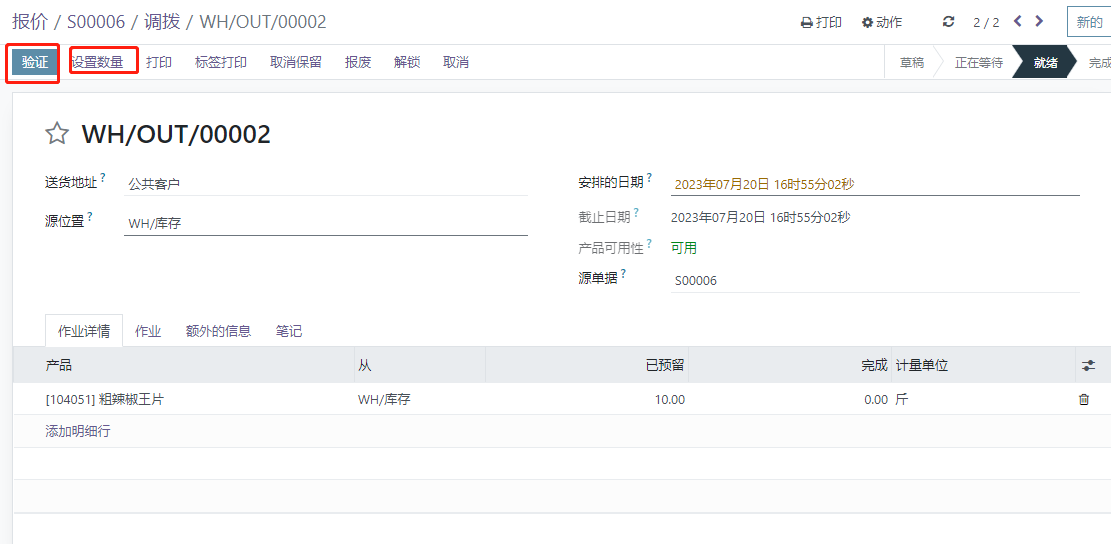Image resolution: width=1111 pixels, height=544 pixels.
Task: Click the favorite star next to WH/OUT/00002
Action: click(x=57, y=134)
